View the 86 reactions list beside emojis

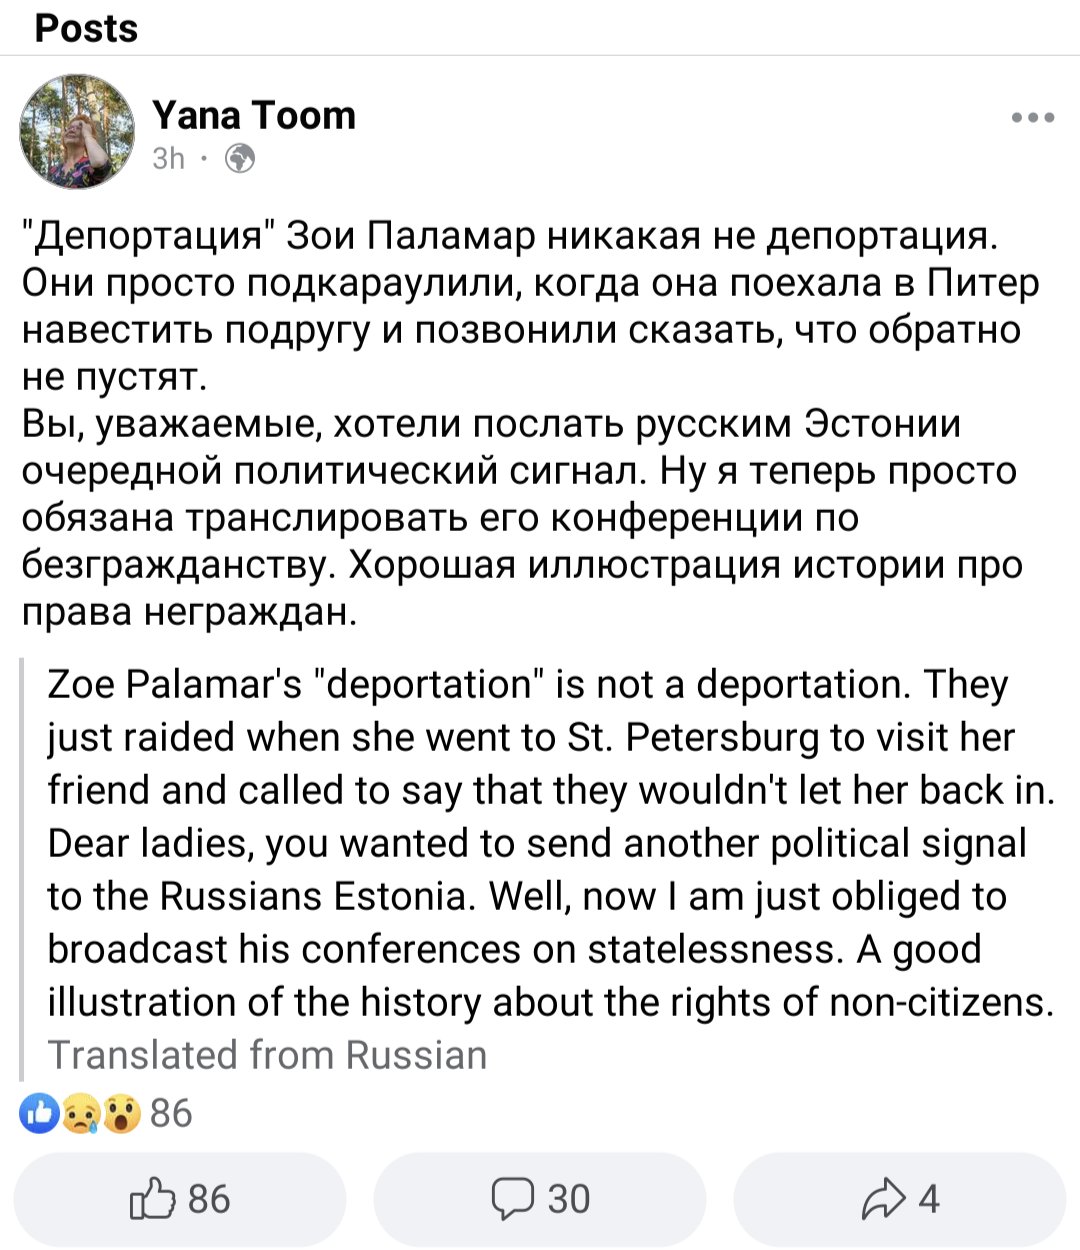click(171, 1113)
